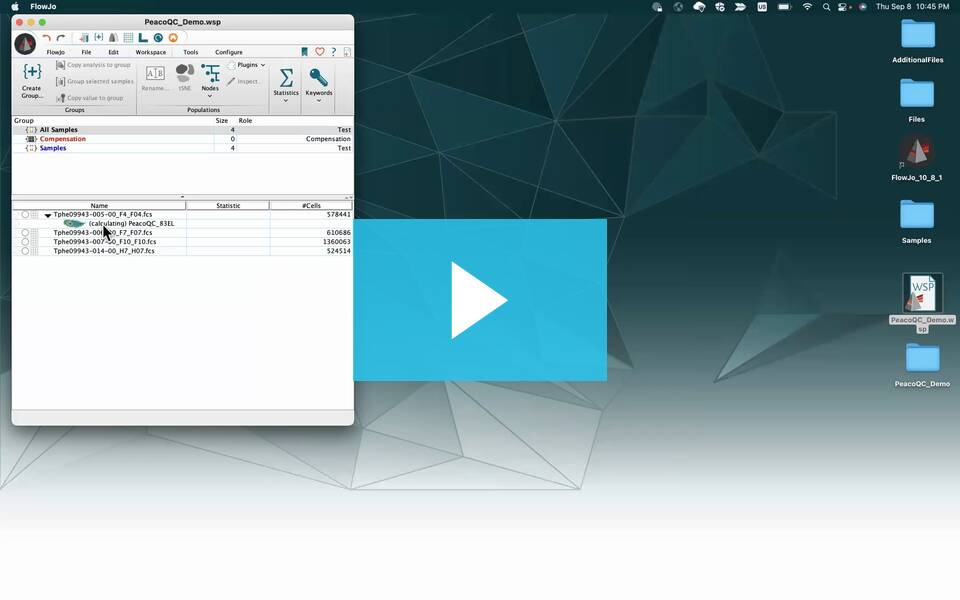This screenshot has width=960, height=600.
Task: Open the Edit ribbon tab
Action: tap(113, 53)
